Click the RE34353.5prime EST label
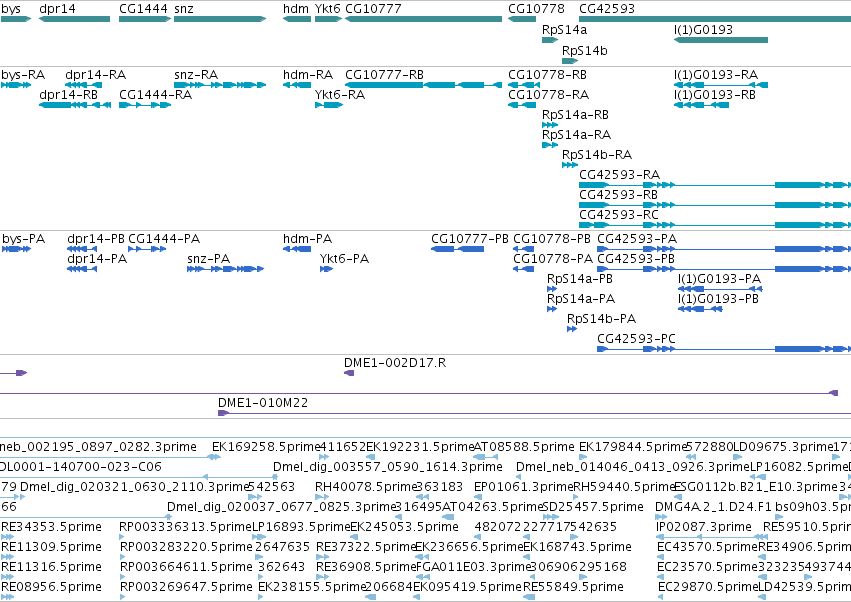The height and width of the screenshot is (602, 851). coord(51,527)
